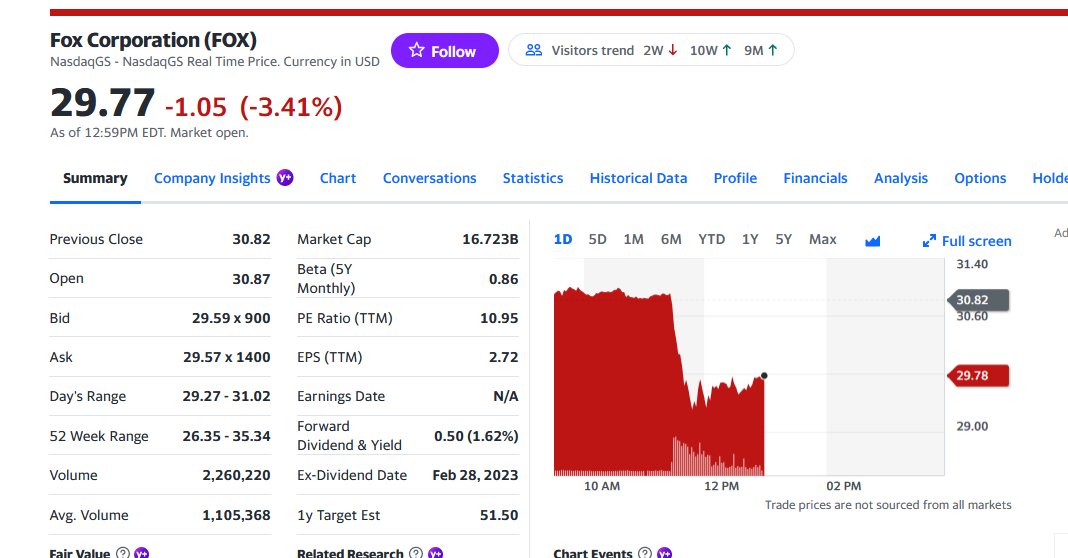Open the Visitors trend widget
1068x558 pixels.
(x=651, y=50)
